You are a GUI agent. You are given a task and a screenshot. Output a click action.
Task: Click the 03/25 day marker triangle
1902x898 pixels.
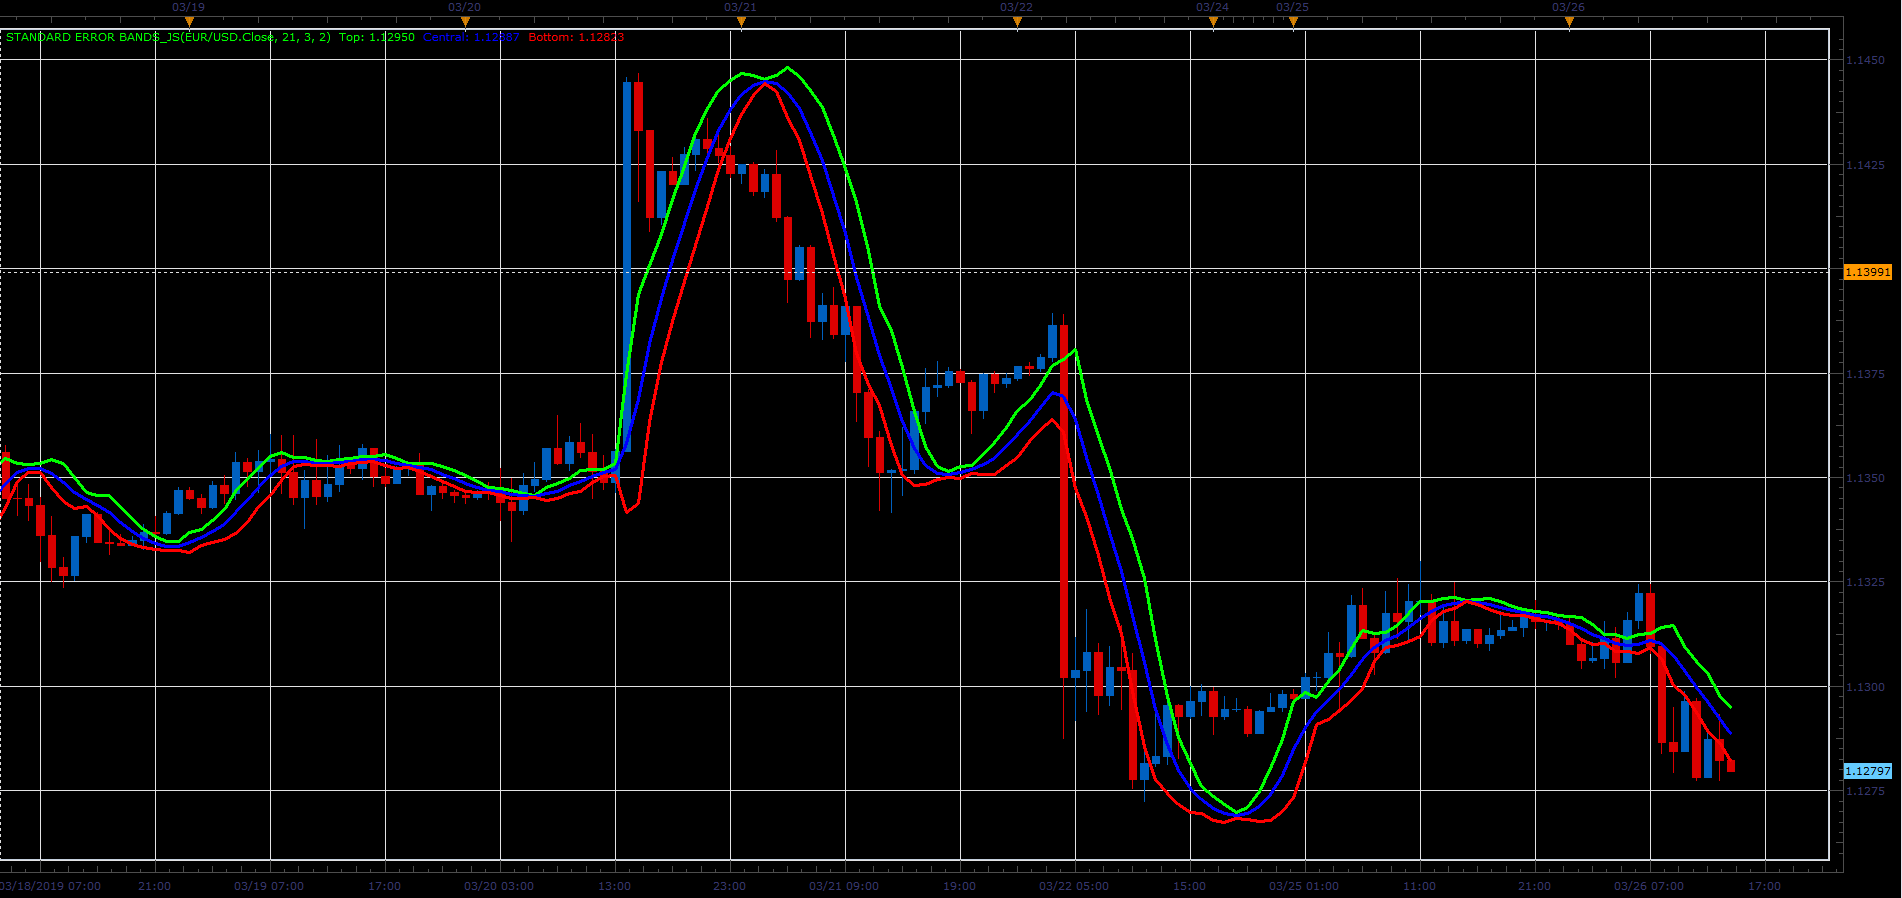pyautogui.click(x=1293, y=22)
